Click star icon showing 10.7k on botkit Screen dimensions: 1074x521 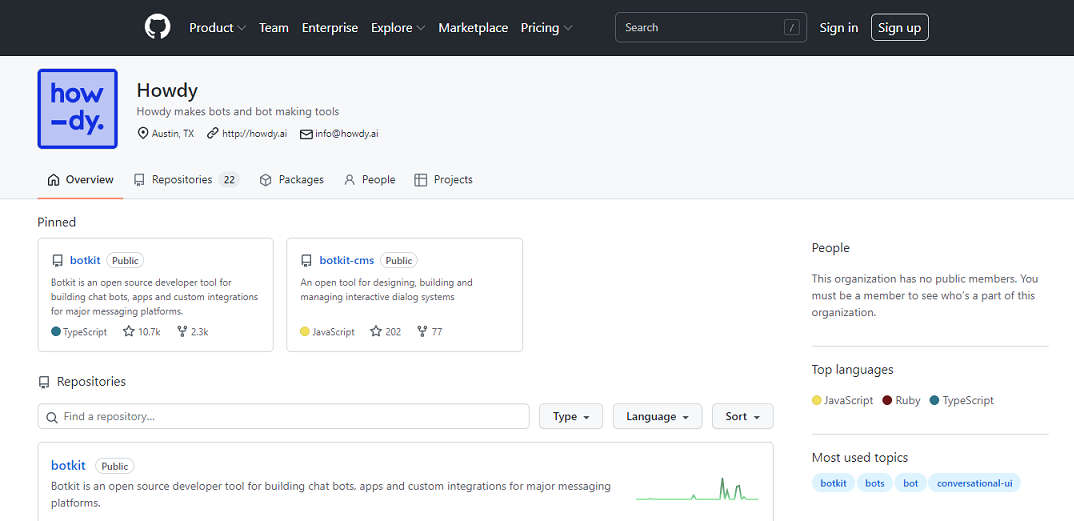point(129,331)
